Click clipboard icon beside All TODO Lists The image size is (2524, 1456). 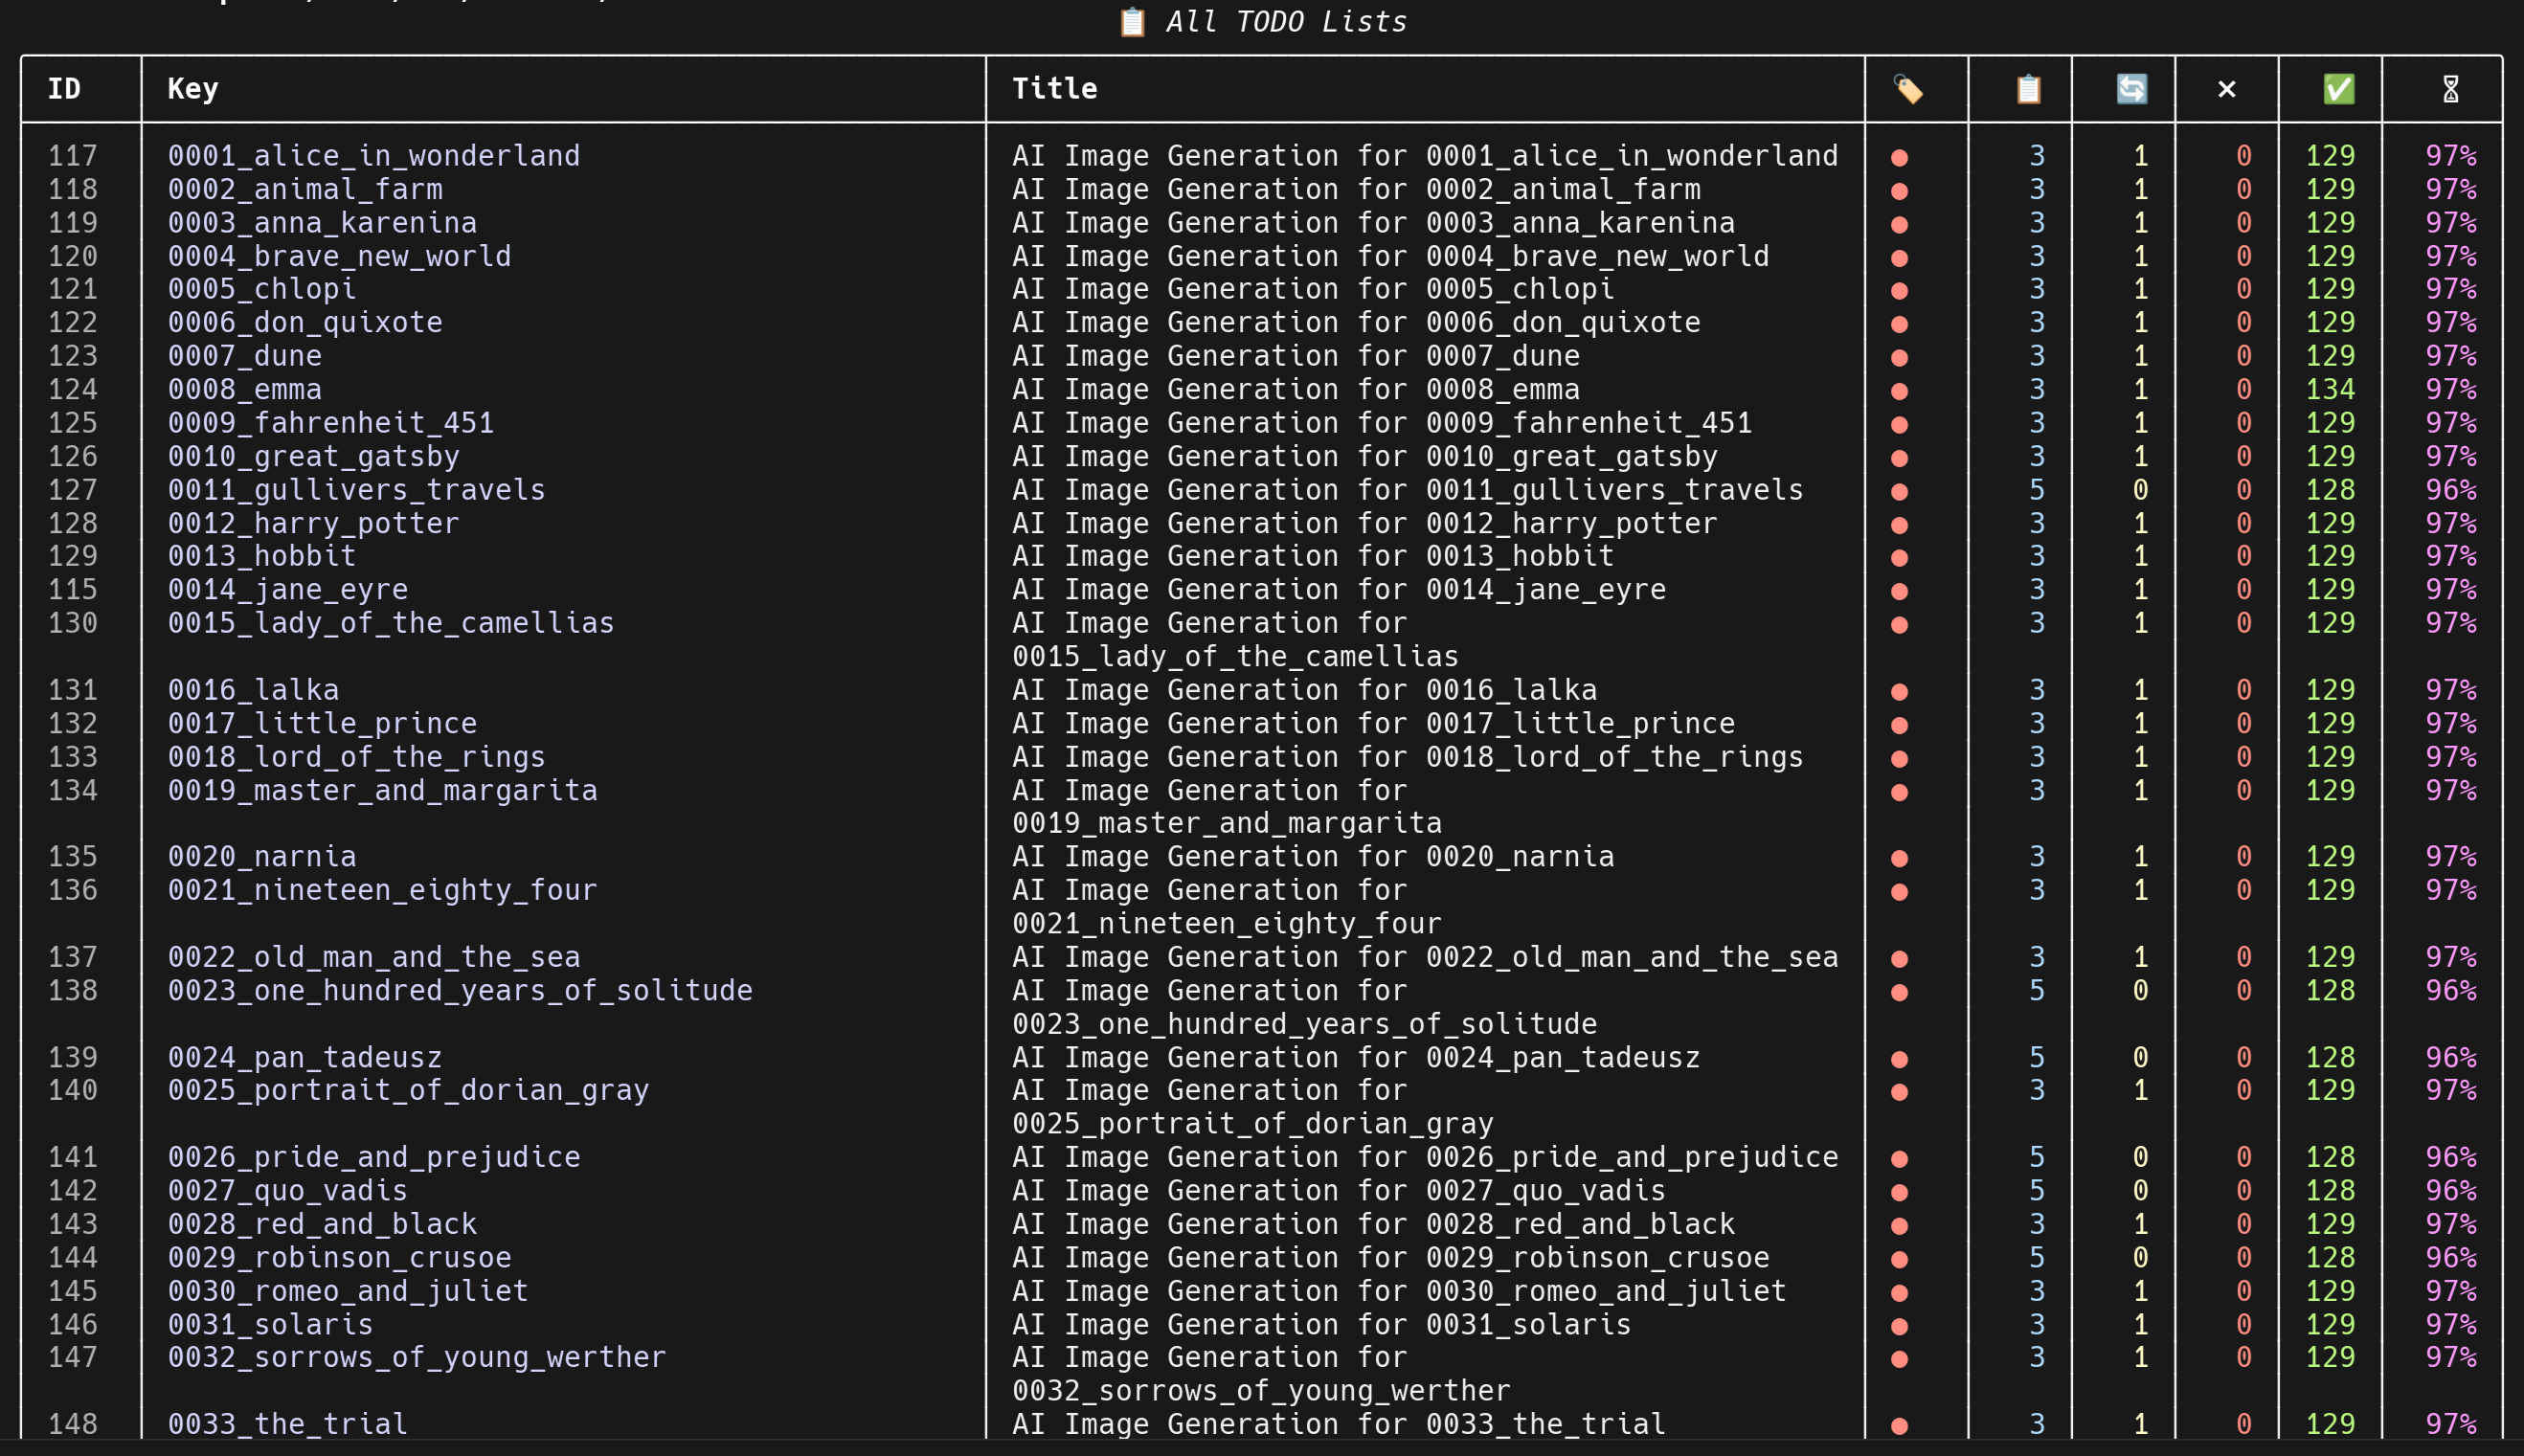1132,22
